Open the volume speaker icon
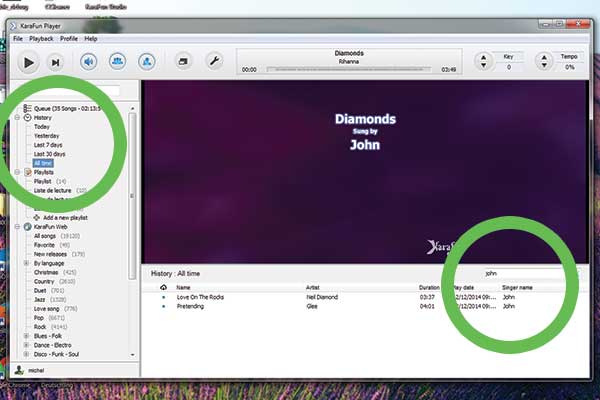This screenshot has height=400, width=600. (x=88, y=61)
